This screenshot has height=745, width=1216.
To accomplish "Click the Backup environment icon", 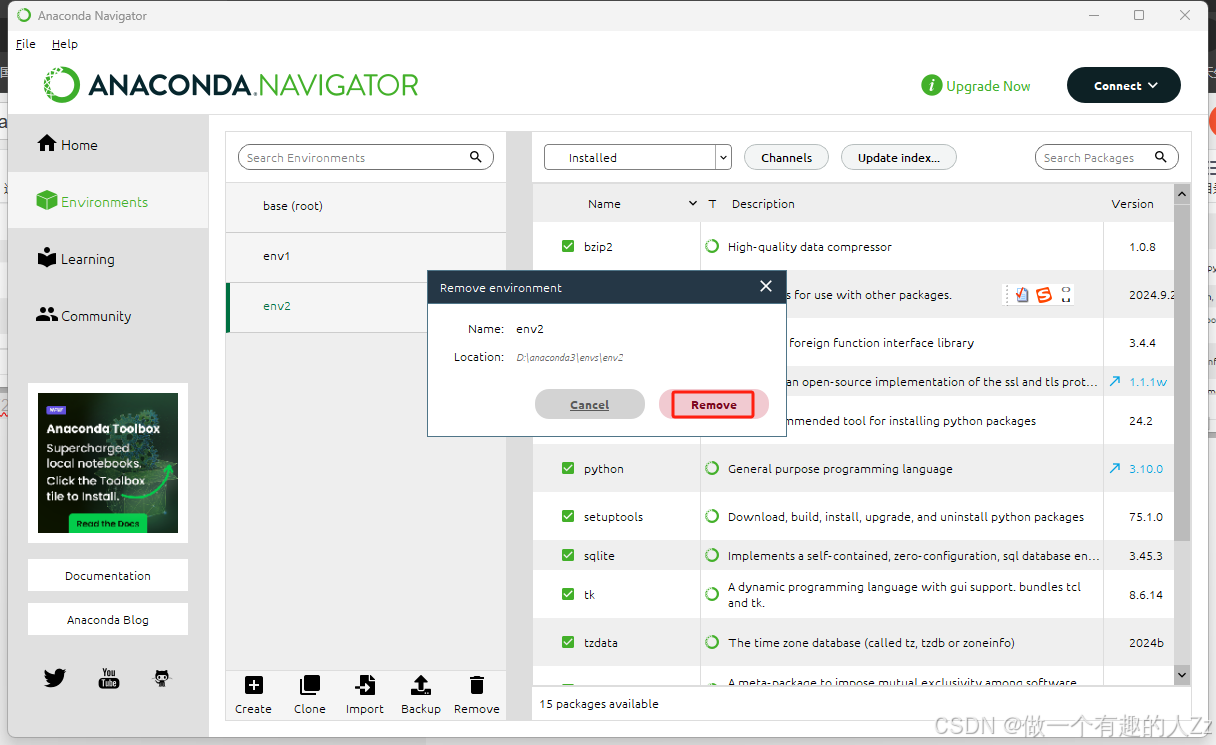I will [x=421, y=685].
